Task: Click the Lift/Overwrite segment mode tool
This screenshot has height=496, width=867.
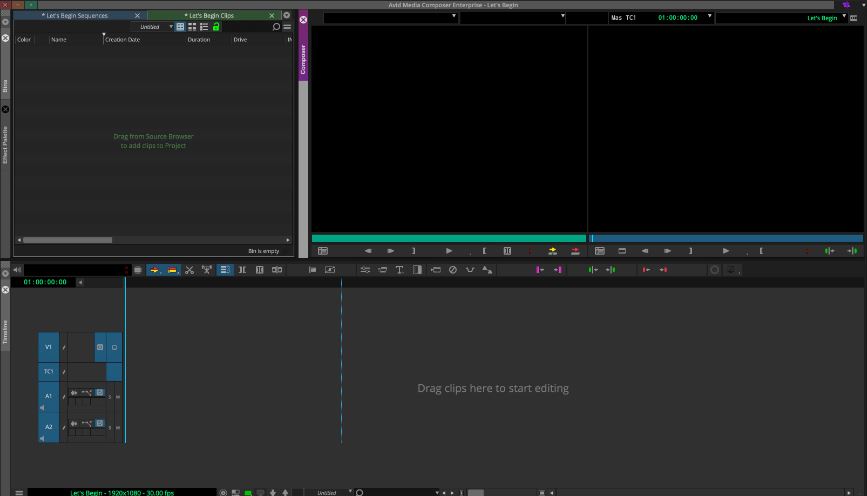Action: click(172, 270)
